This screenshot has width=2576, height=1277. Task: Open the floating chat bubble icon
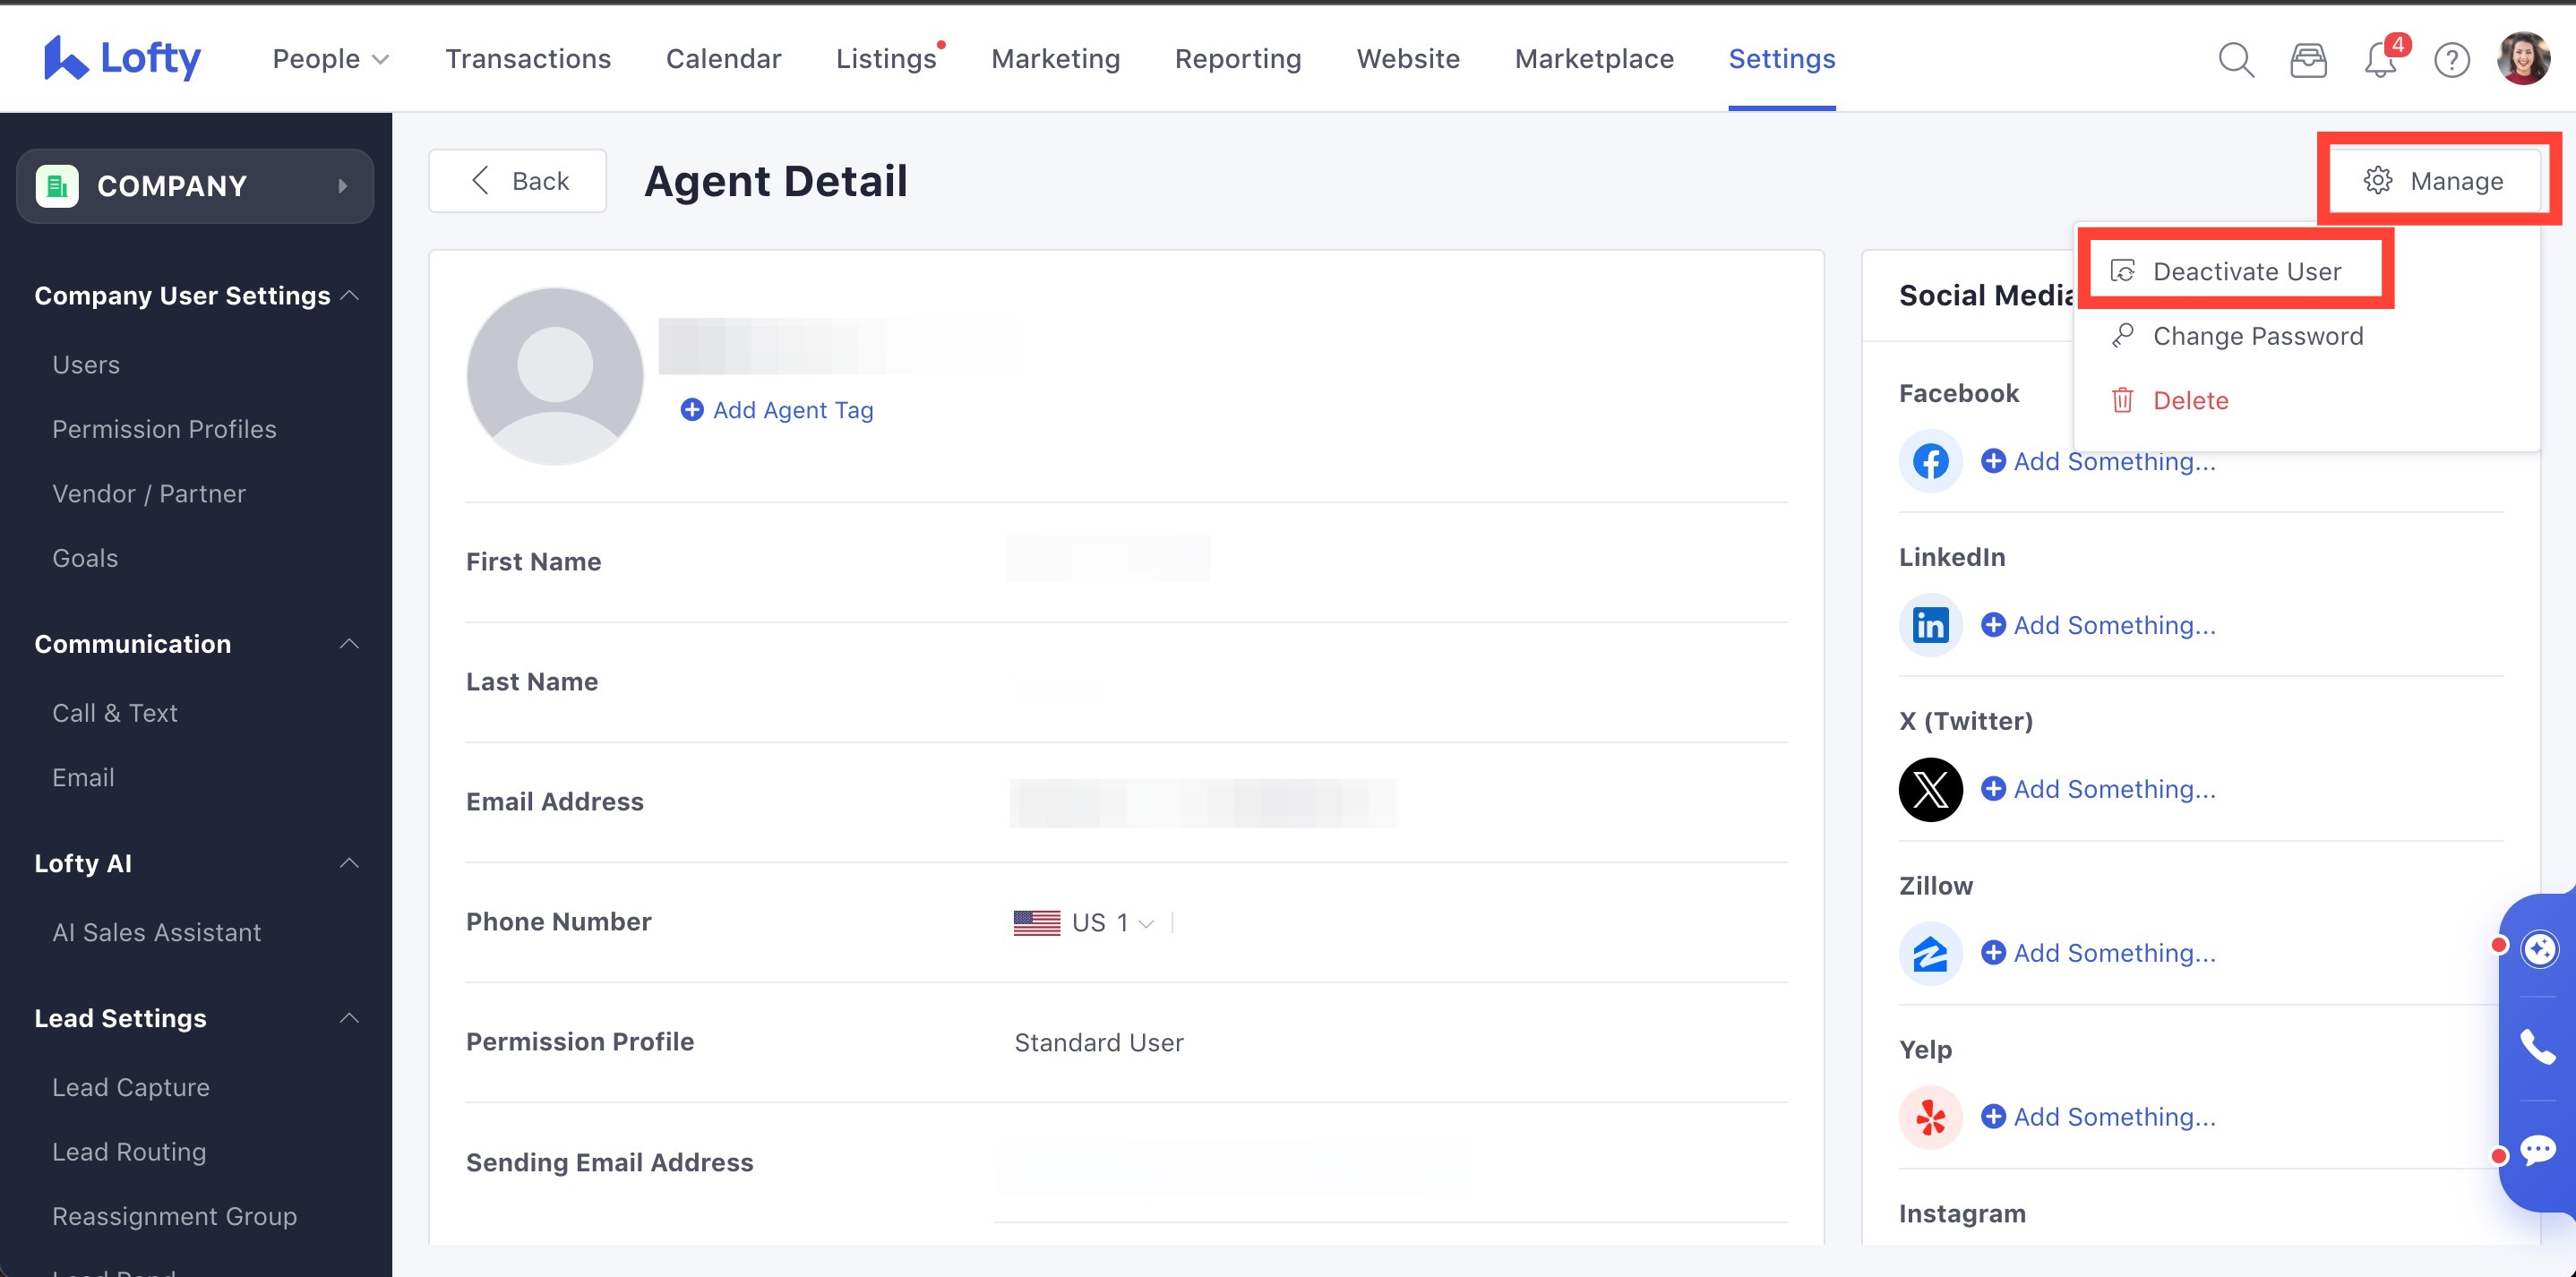tap(2537, 1150)
